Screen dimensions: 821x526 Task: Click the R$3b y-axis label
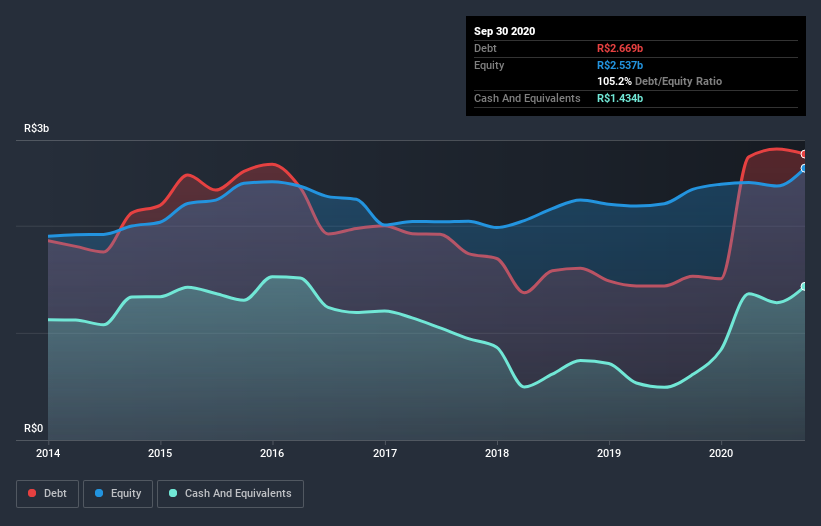(37, 129)
